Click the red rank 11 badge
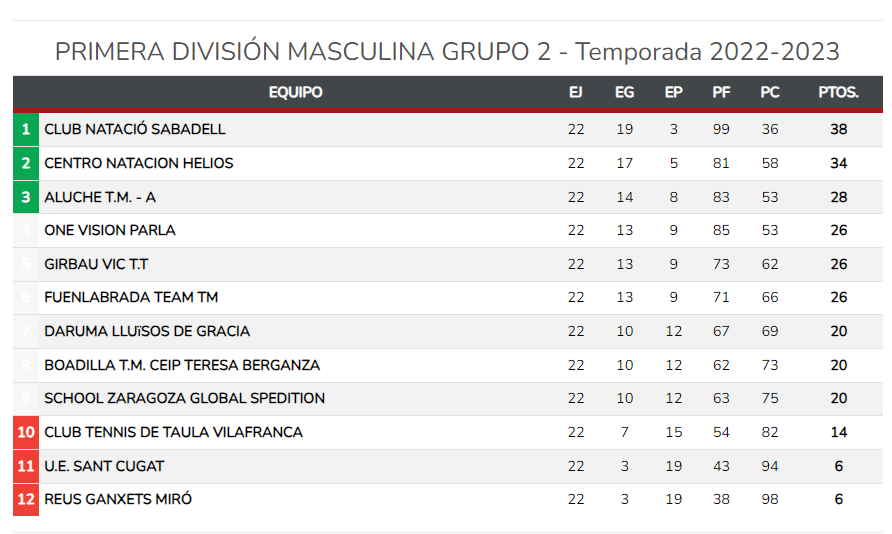 coord(26,466)
